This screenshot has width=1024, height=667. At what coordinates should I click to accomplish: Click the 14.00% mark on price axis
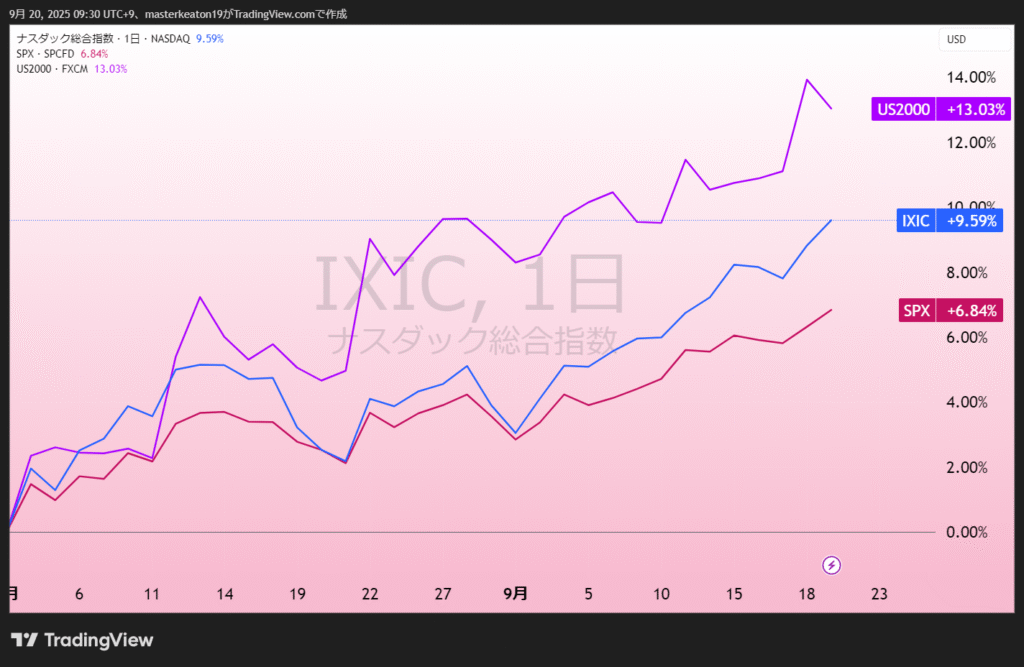pos(970,77)
